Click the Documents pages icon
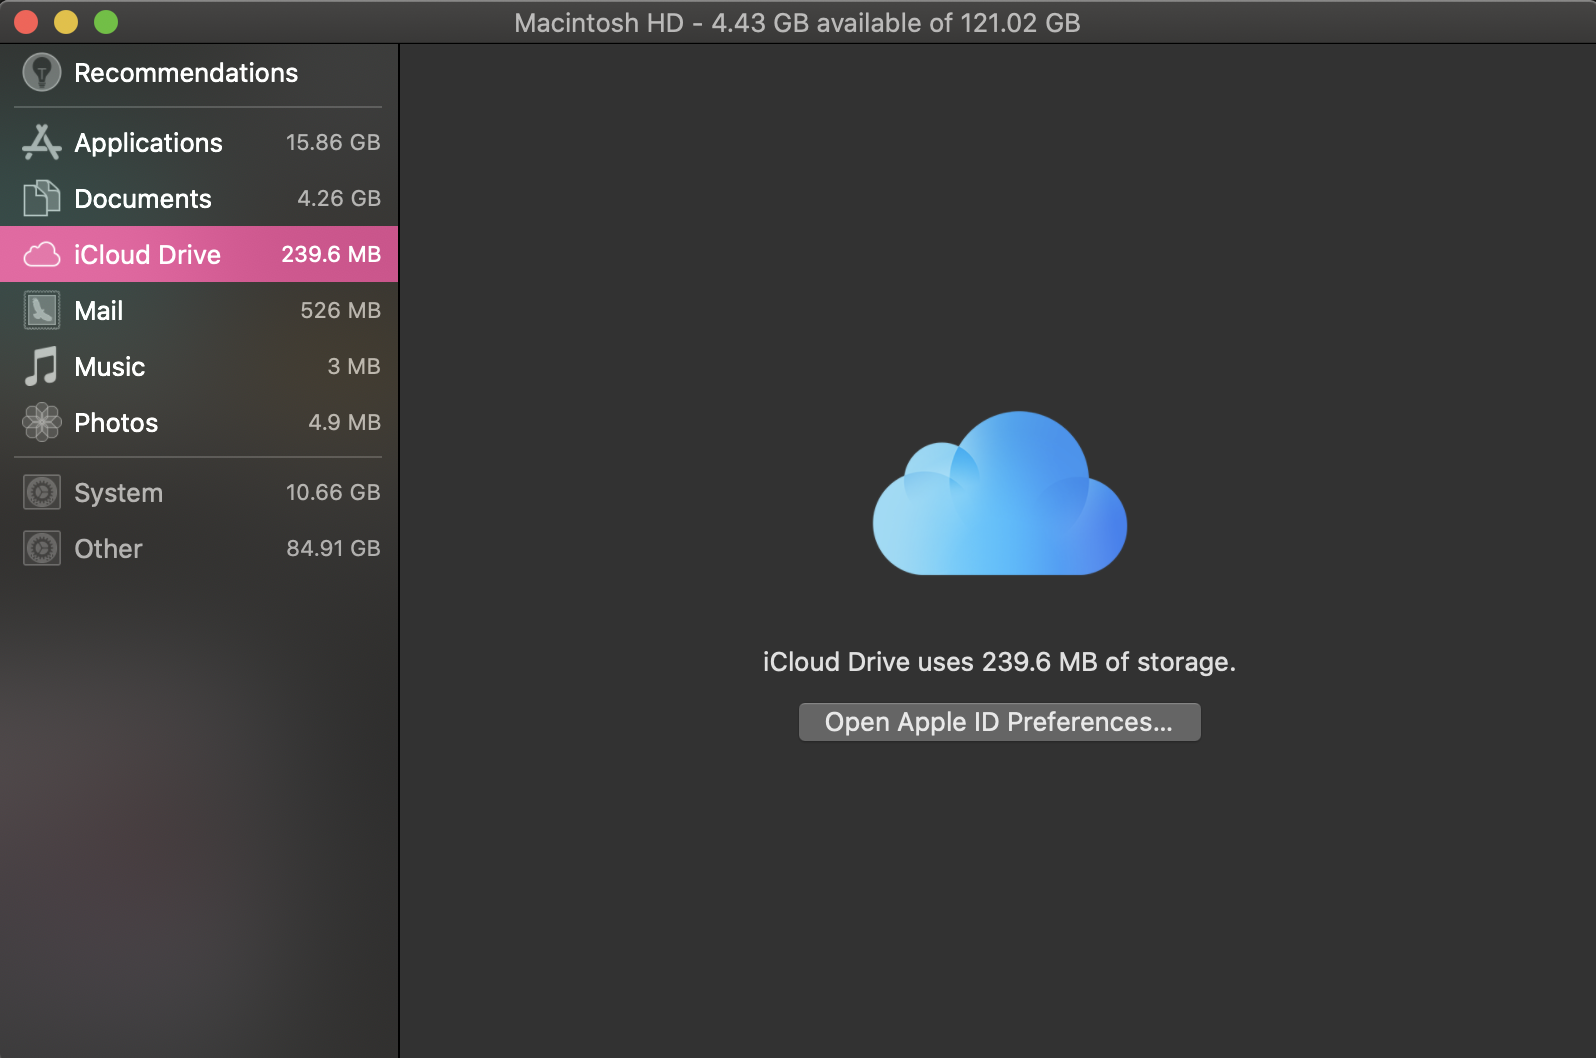This screenshot has width=1596, height=1058. [x=42, y=198]
